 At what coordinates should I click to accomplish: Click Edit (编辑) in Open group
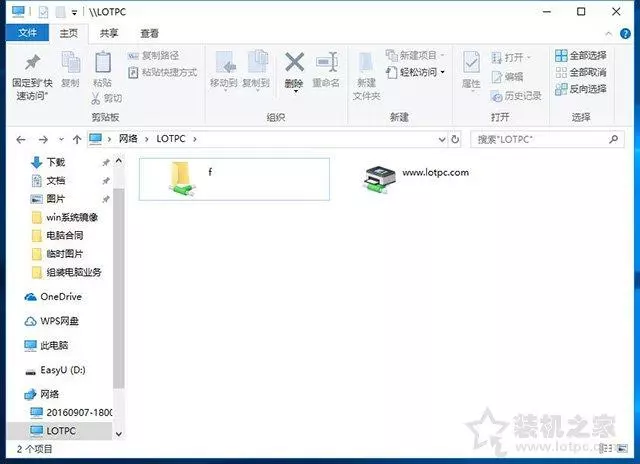pyautogui.click(x=508, y=77)
